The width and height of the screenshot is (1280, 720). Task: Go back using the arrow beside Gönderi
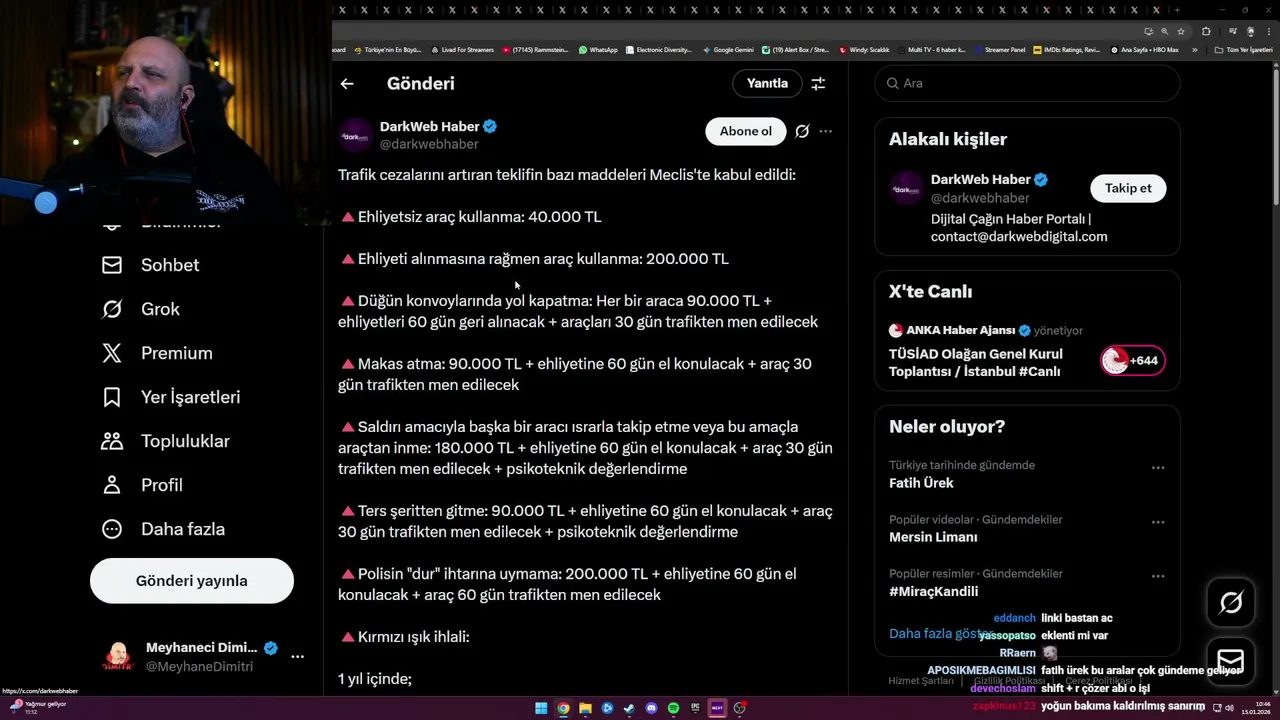coord(347,84)
